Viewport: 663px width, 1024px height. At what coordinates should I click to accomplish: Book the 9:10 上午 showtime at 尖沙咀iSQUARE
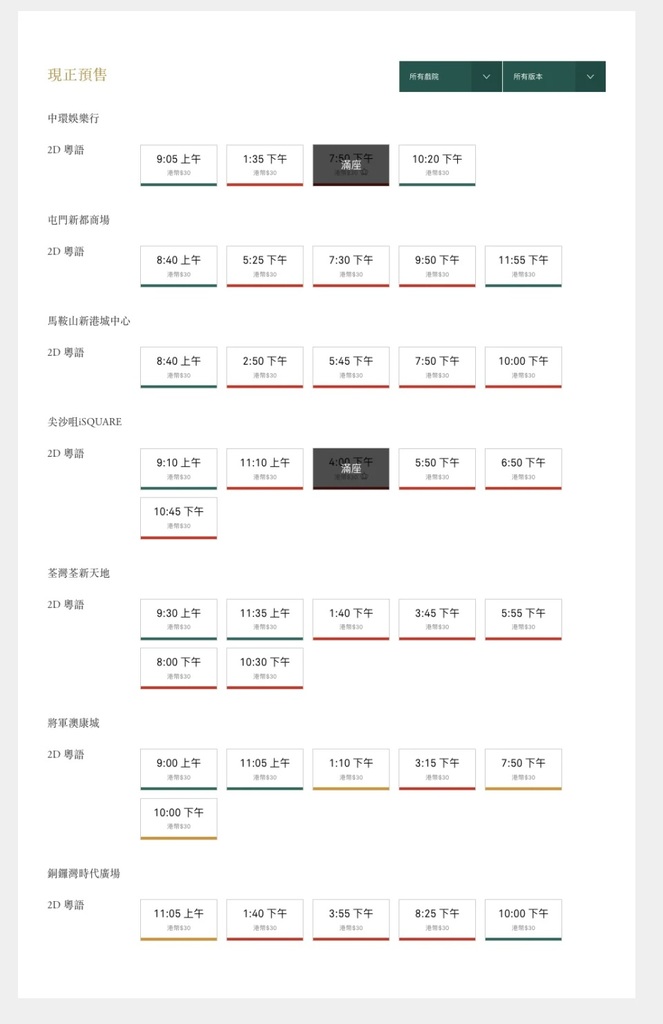pyautogui.click(x=178, y=467)
